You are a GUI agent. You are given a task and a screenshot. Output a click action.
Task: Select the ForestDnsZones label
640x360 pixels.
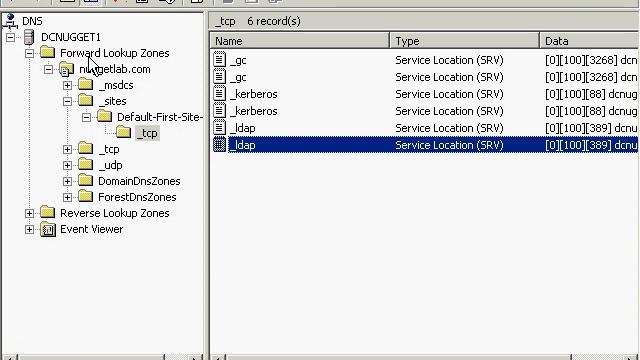[x=137, y=197]
